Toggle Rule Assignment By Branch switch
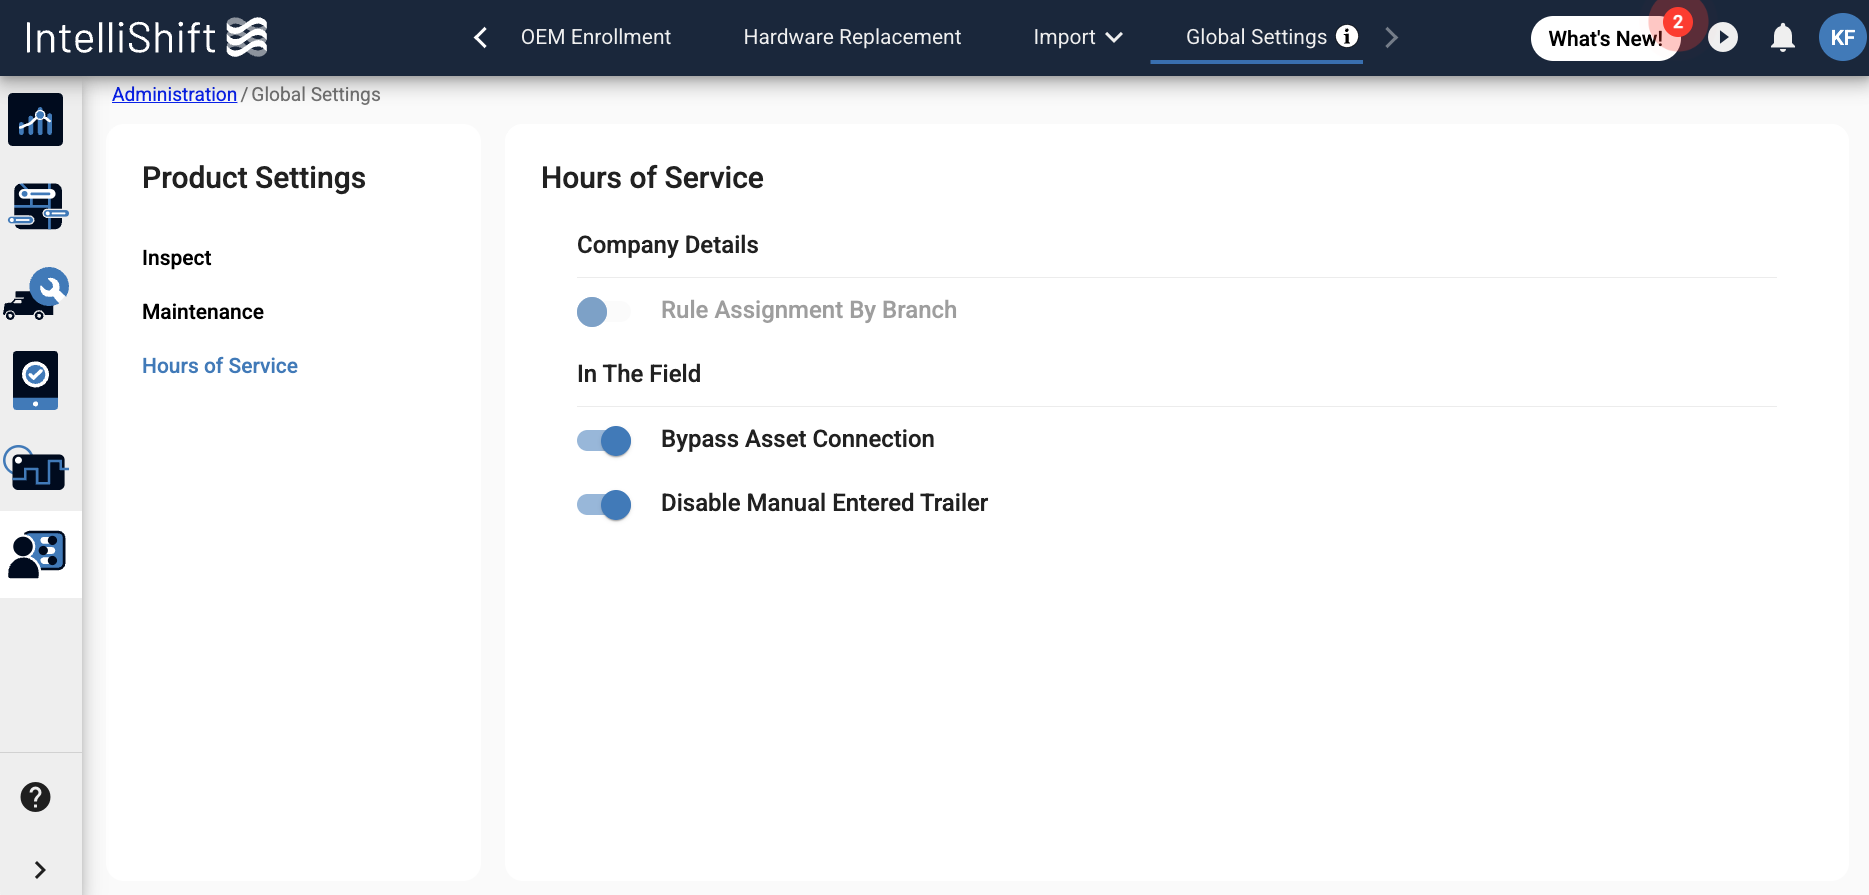The height and width of the screenshot is (895, 1869). tap(604, 311)
